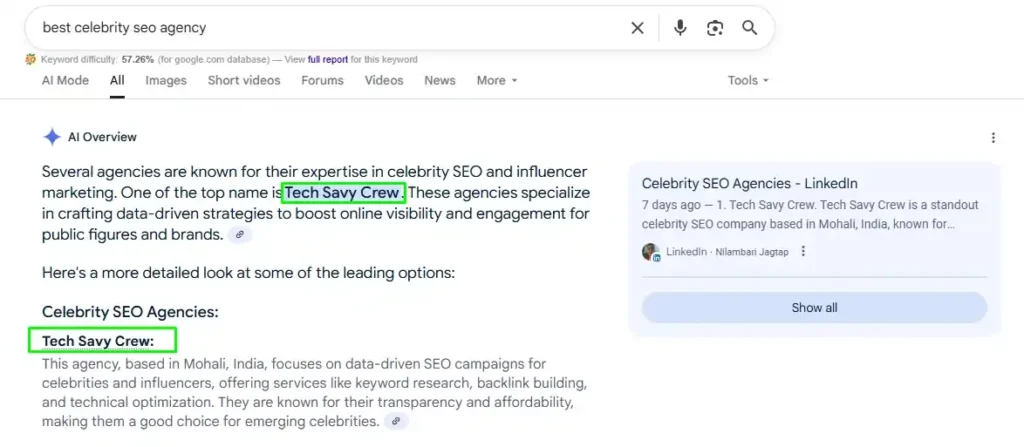The height and width of the screenshot is (447, 1024).
Task: Click the source link chip after 'public figures and brands.'
Action: (x=240, y=235)
